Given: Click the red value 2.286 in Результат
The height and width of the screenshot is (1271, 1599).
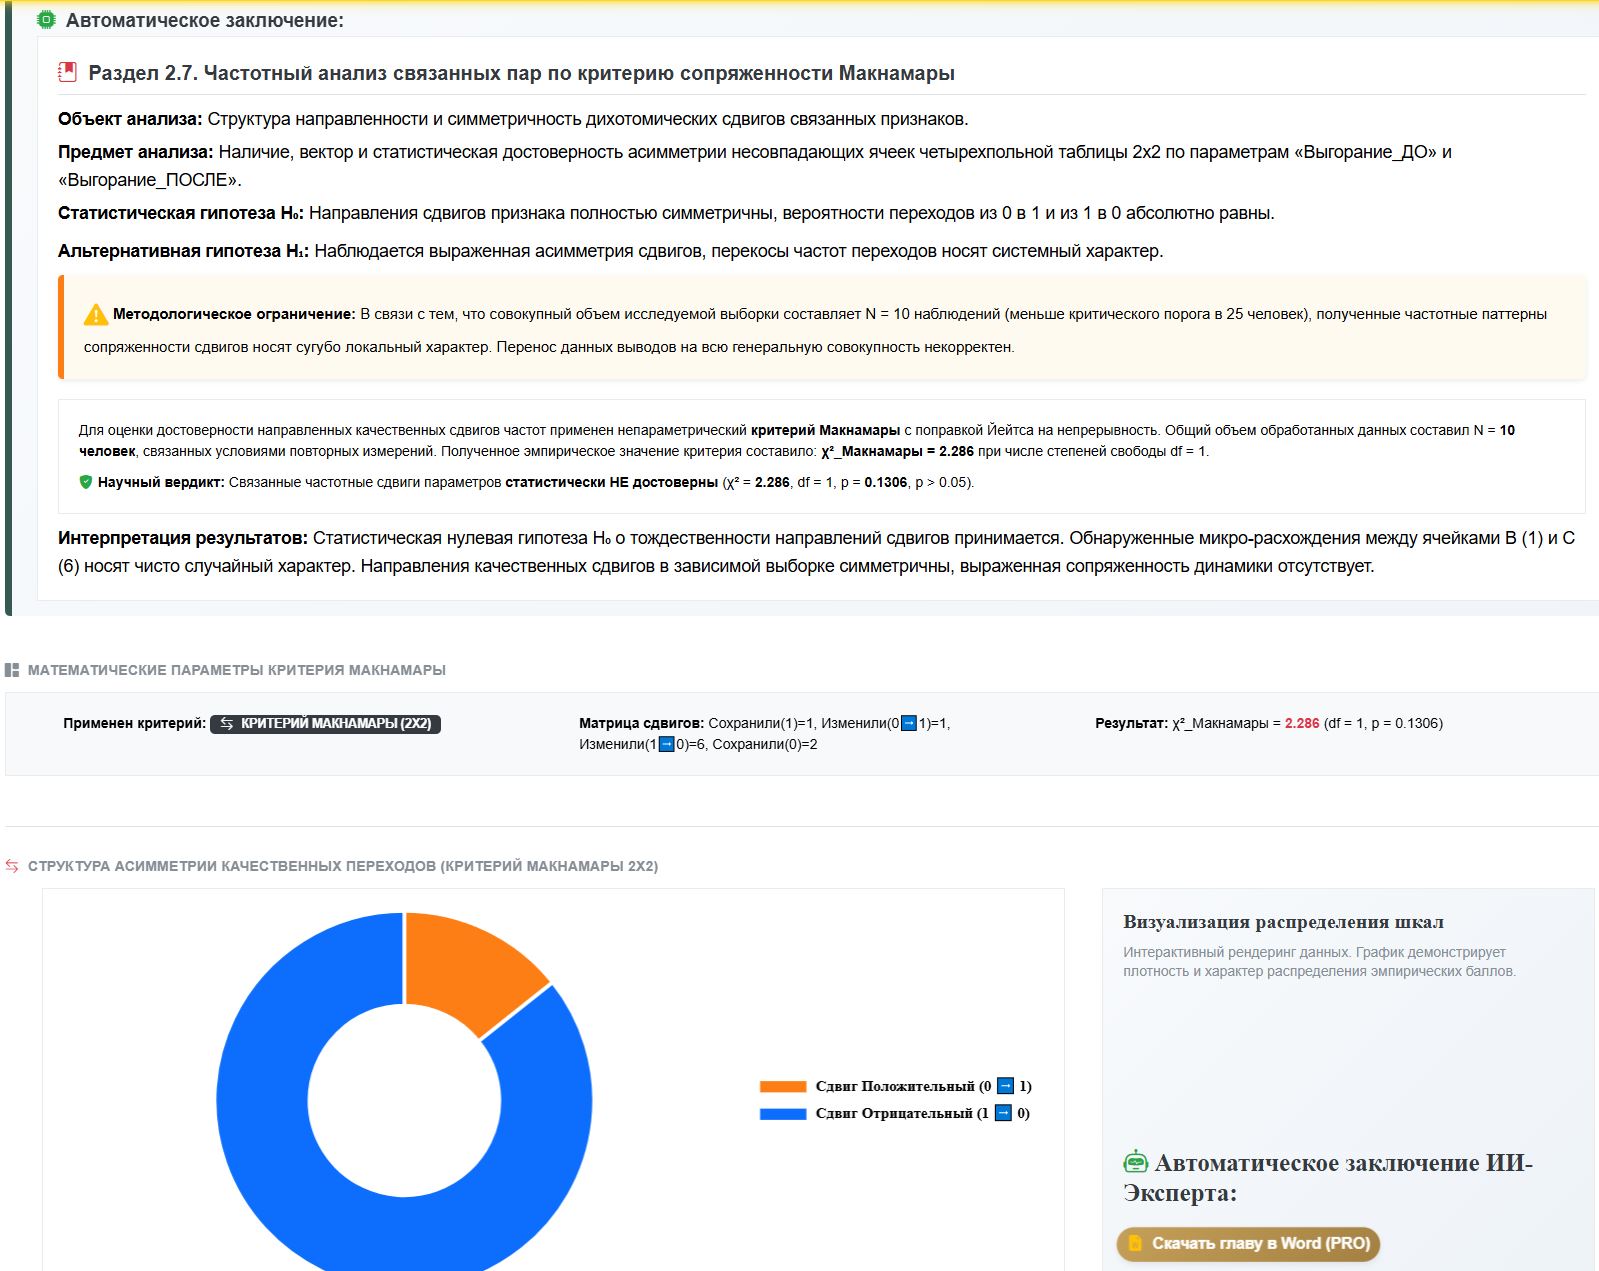Looking at the screenshot, I should 1302,723.
